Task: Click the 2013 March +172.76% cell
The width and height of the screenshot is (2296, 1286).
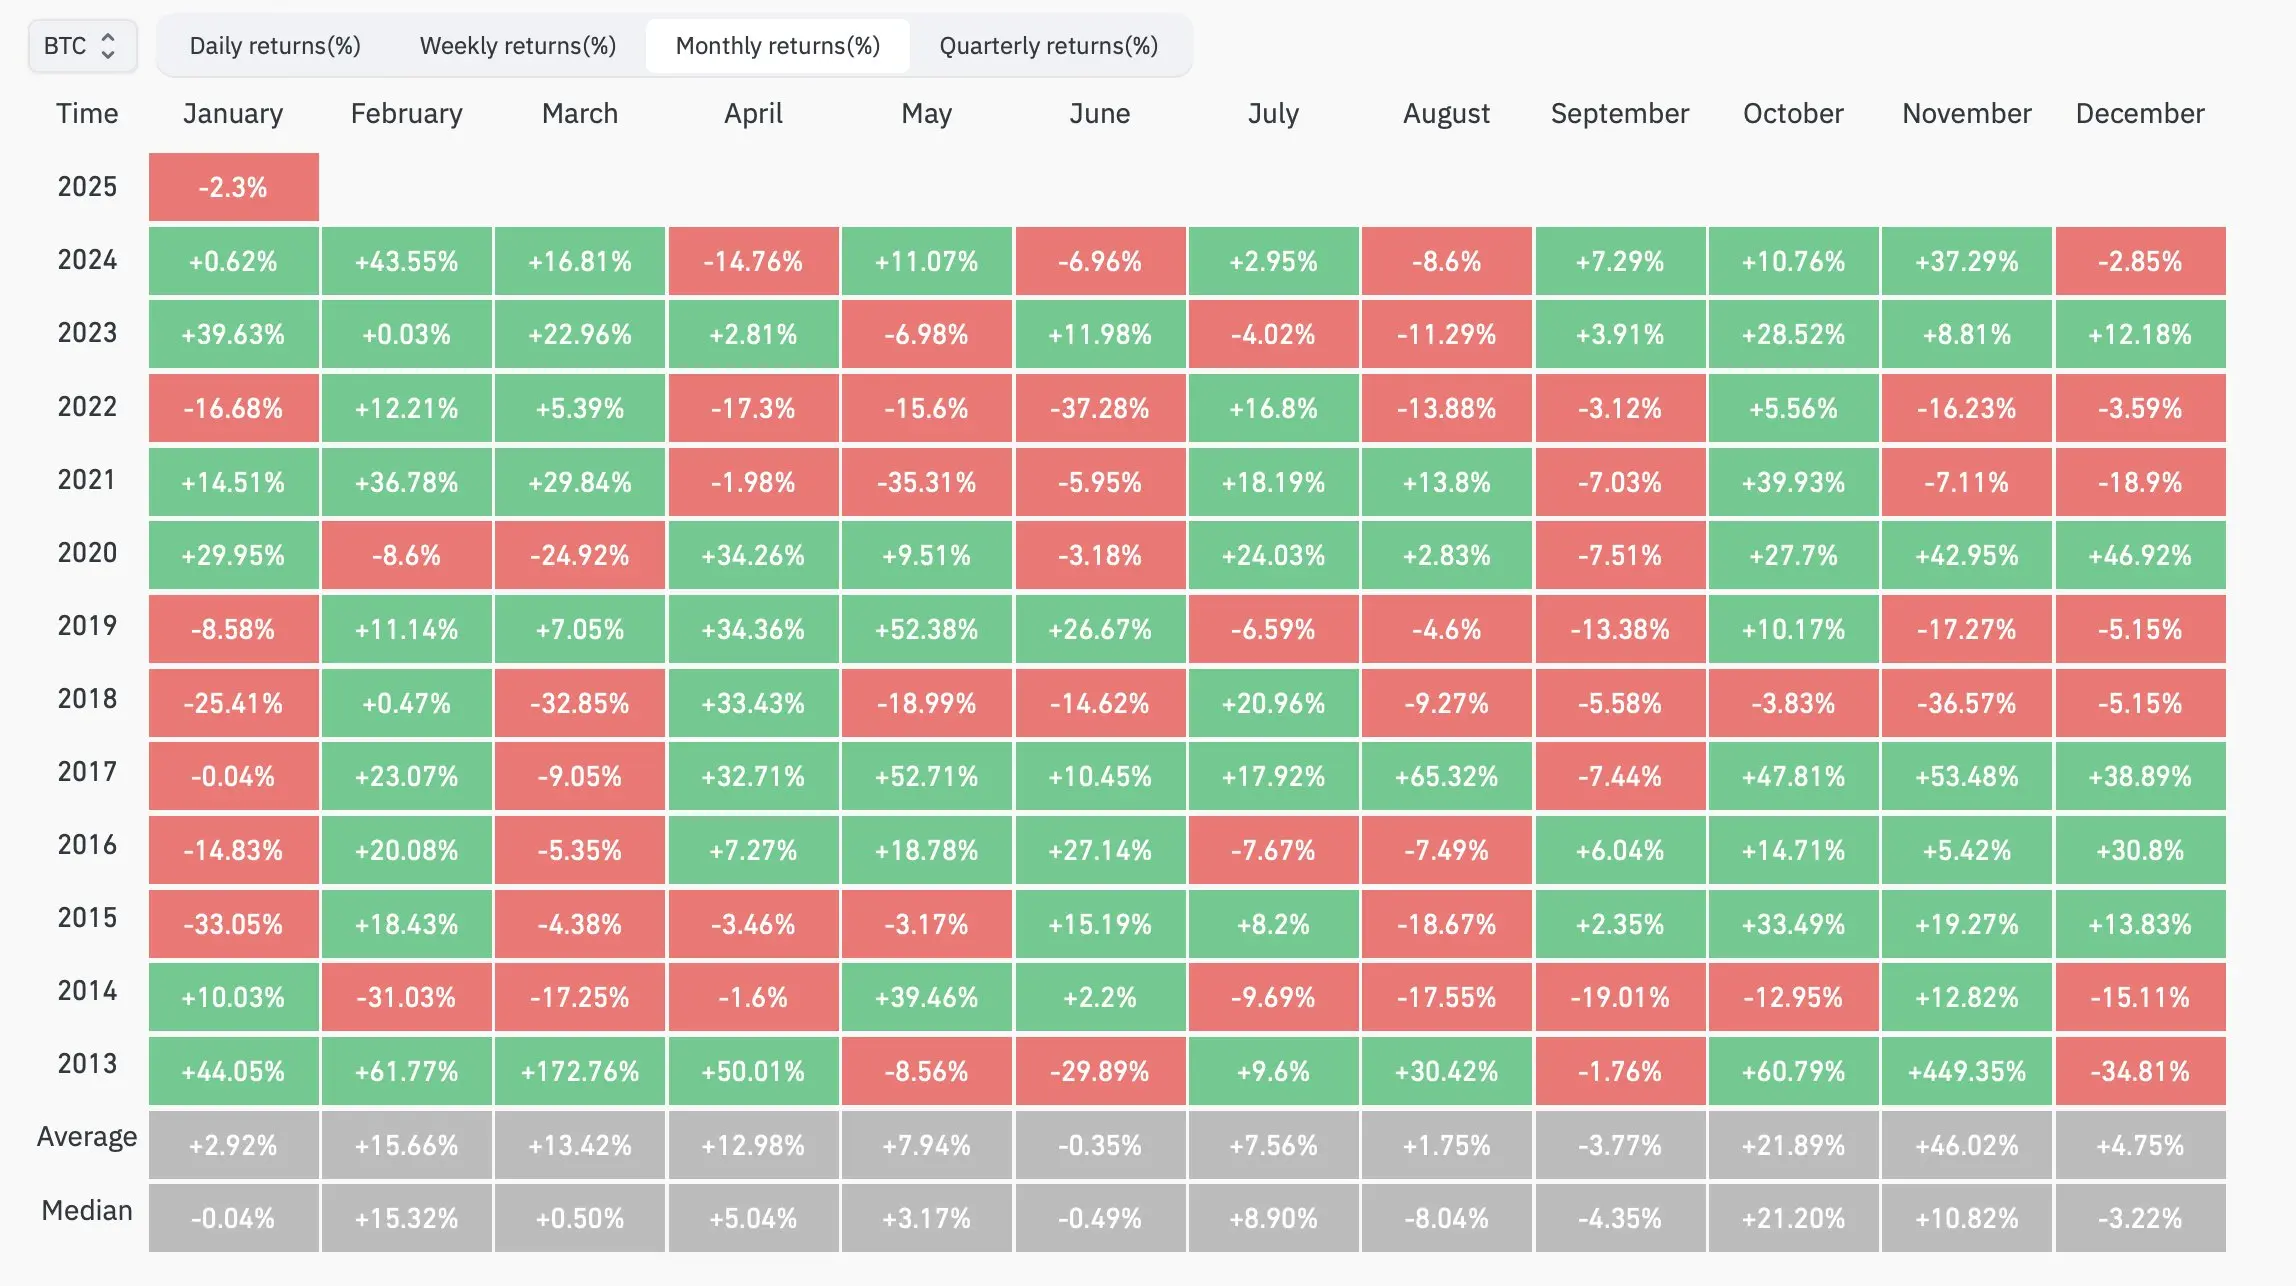Action: pos(579,1071)
